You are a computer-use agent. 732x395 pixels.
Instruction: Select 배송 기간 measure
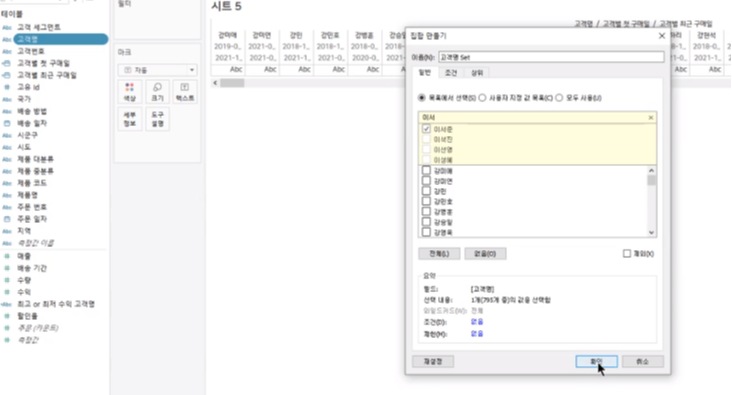pos(32,268)
